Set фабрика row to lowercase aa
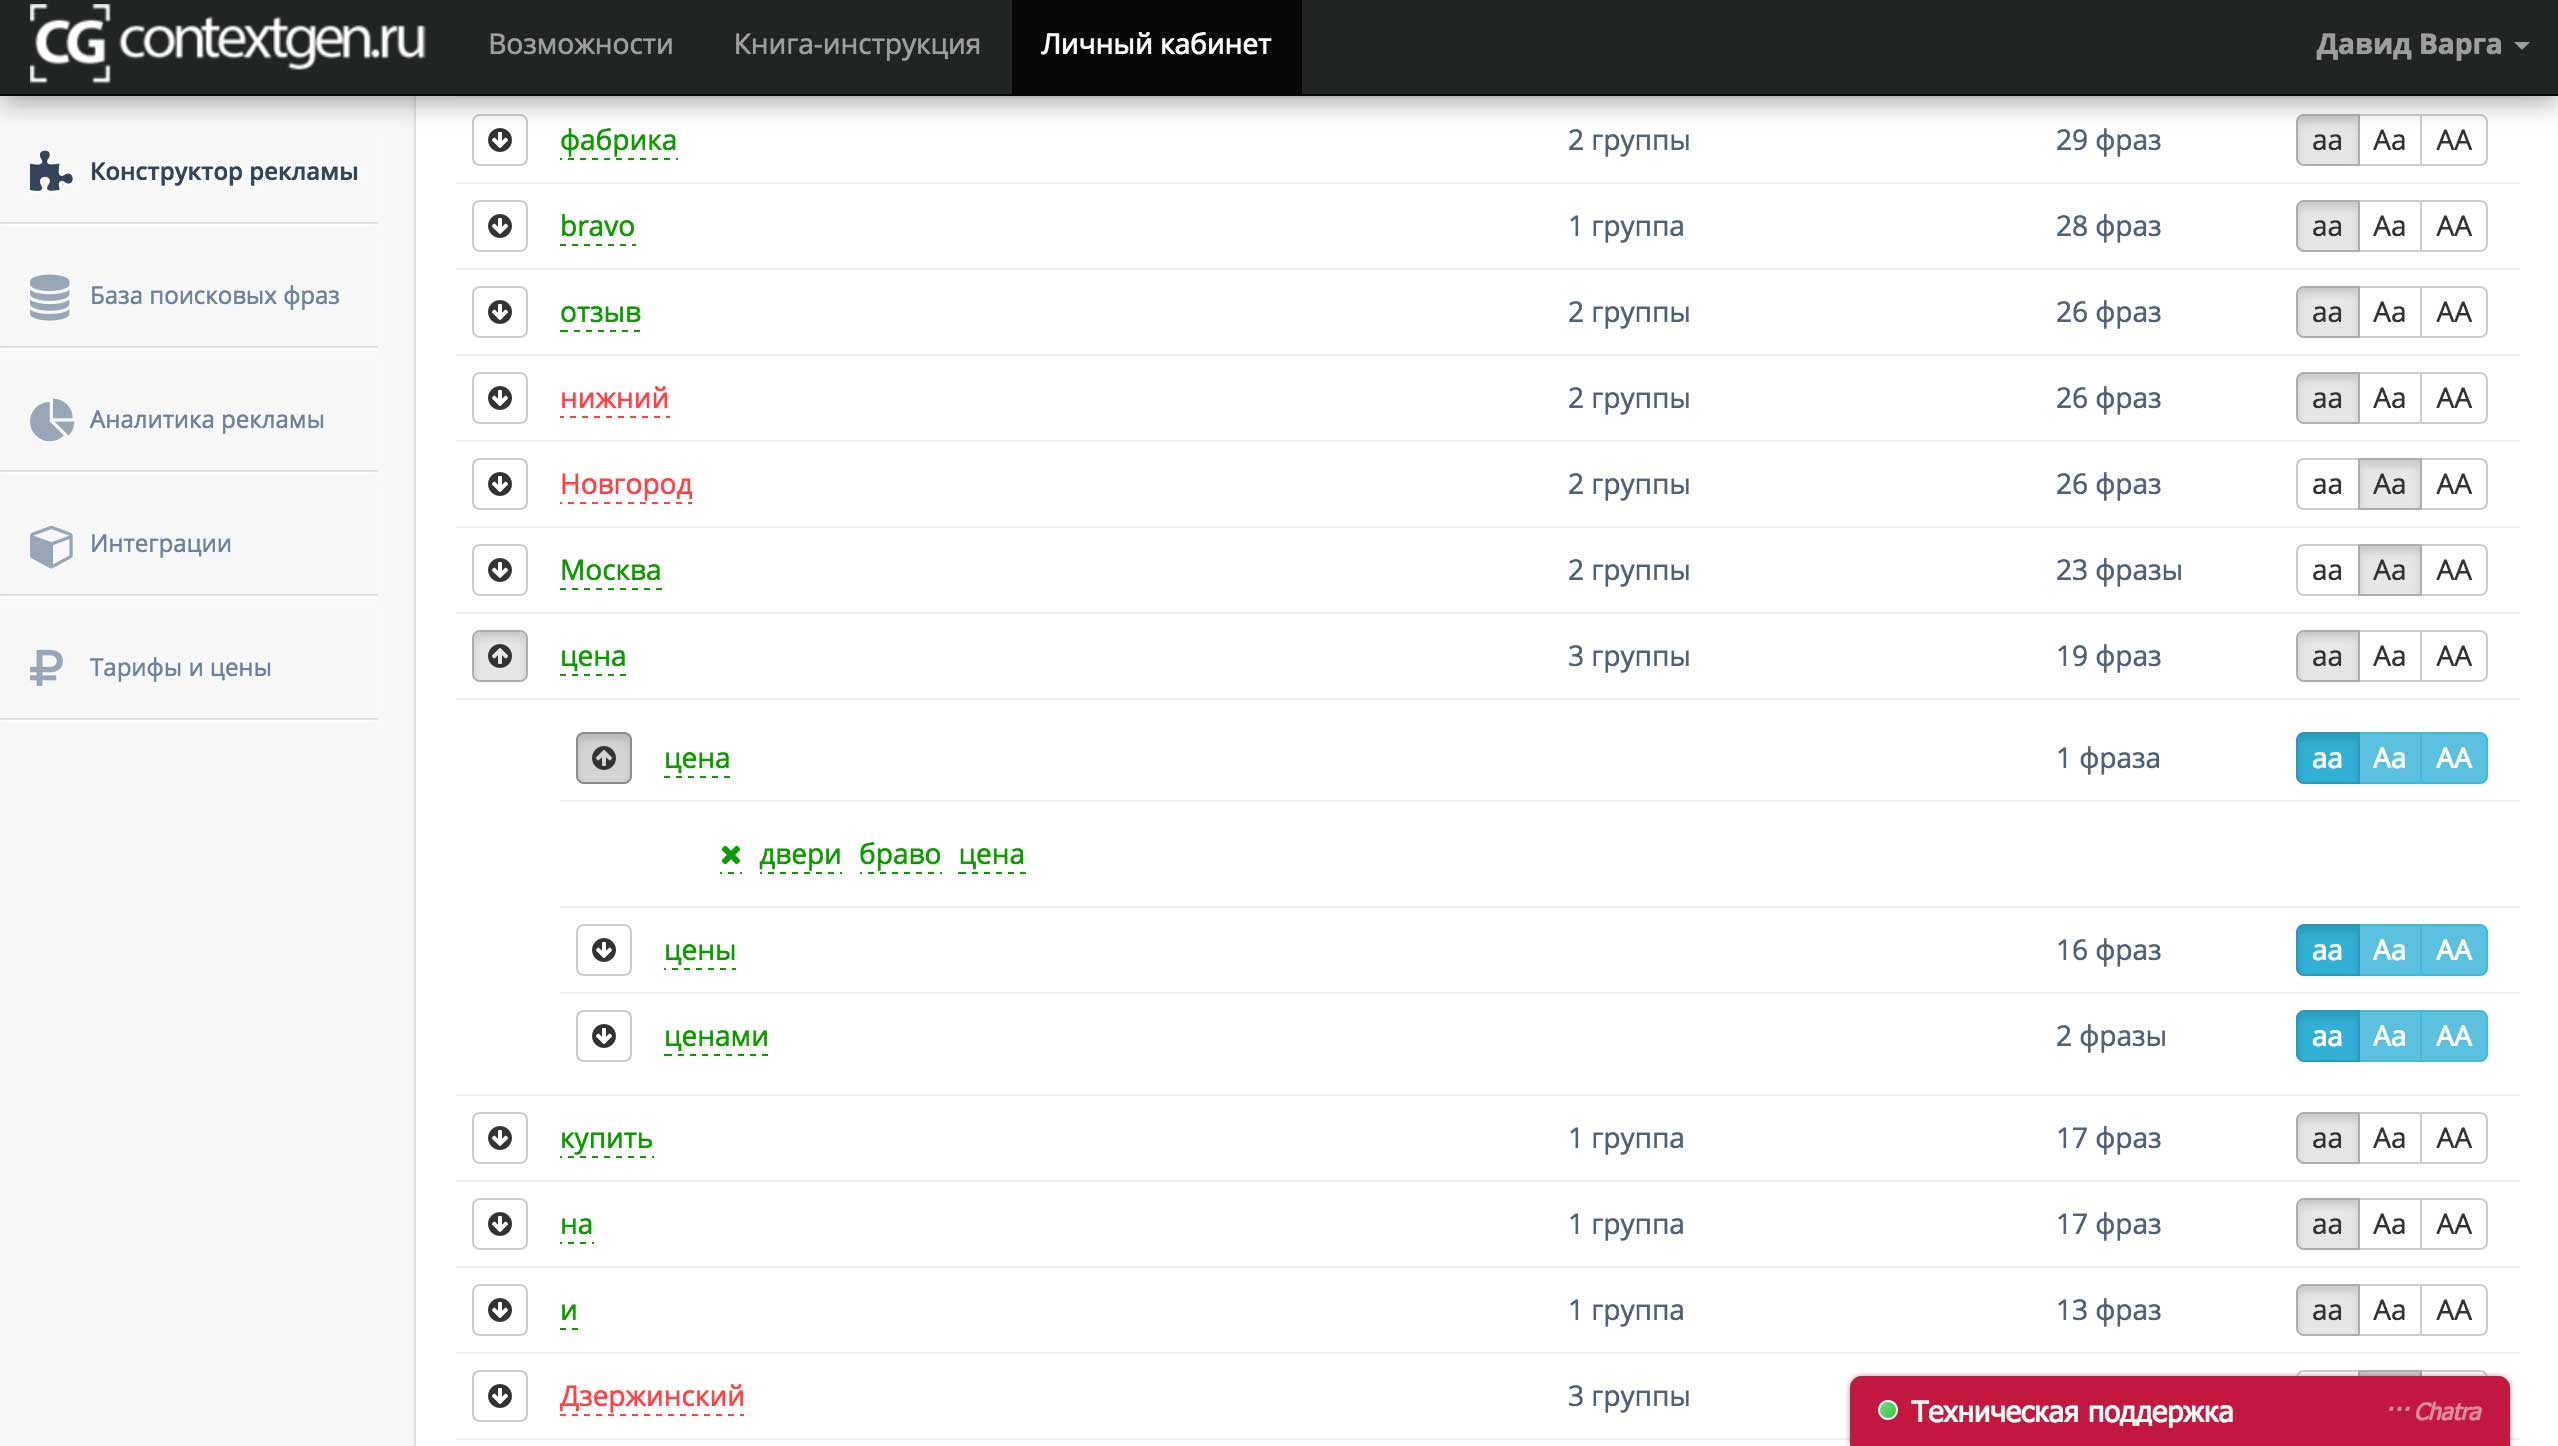The width and height of the screenshot is (2558, 1446). click(x=2327, y=141)
